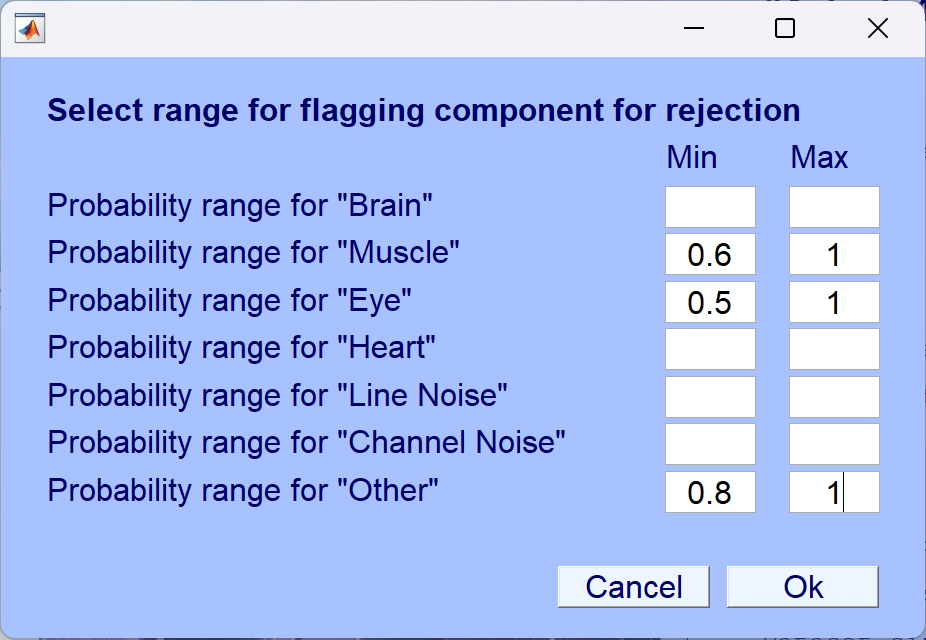Select the Muscle Max field showing 1

click(834, 254)
